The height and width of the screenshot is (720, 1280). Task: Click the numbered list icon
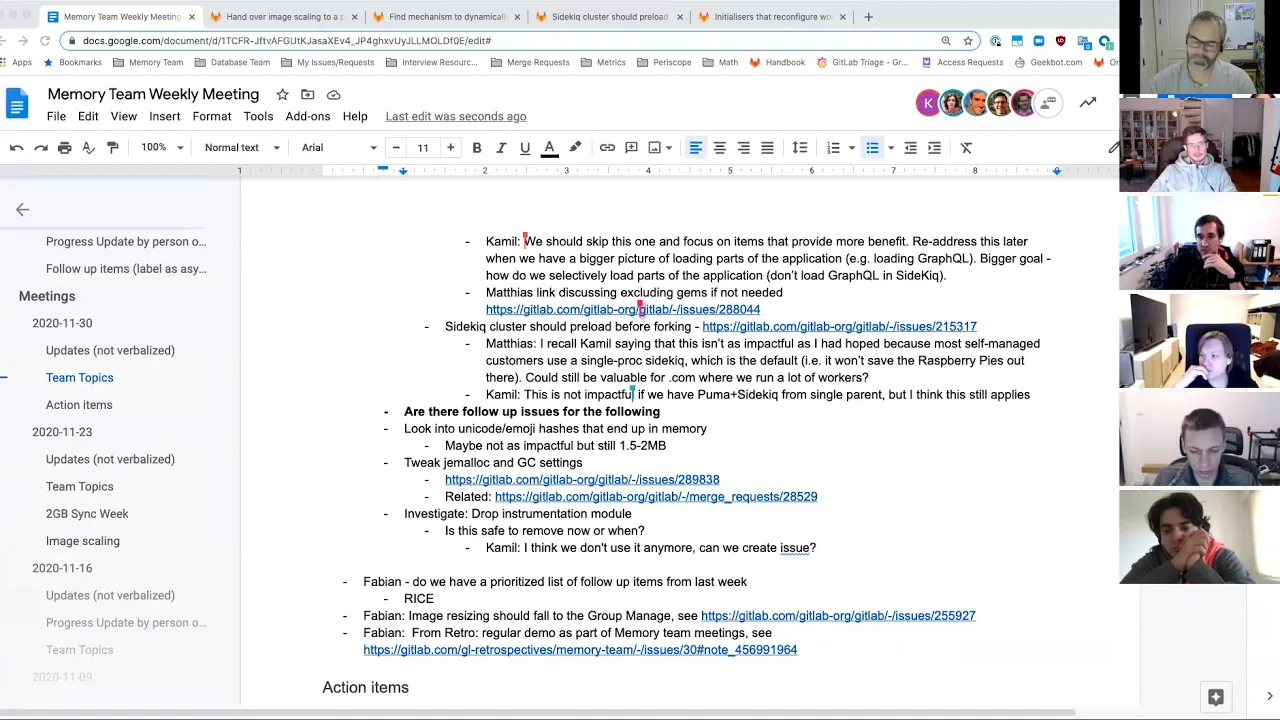click(x=833, y=148)
